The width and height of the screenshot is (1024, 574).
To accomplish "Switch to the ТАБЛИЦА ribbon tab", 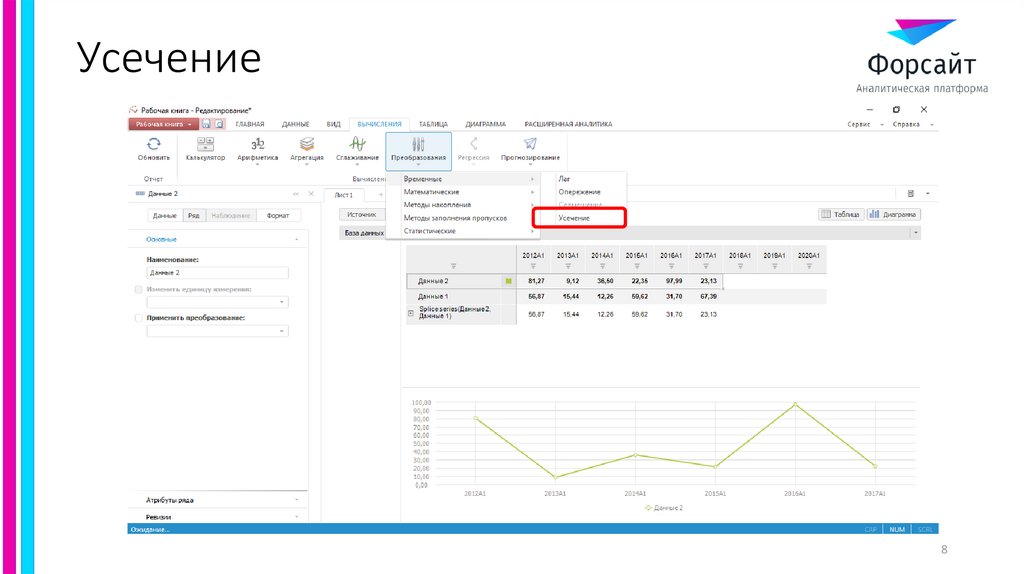I will pyautogui.click(x=433, y=124).
